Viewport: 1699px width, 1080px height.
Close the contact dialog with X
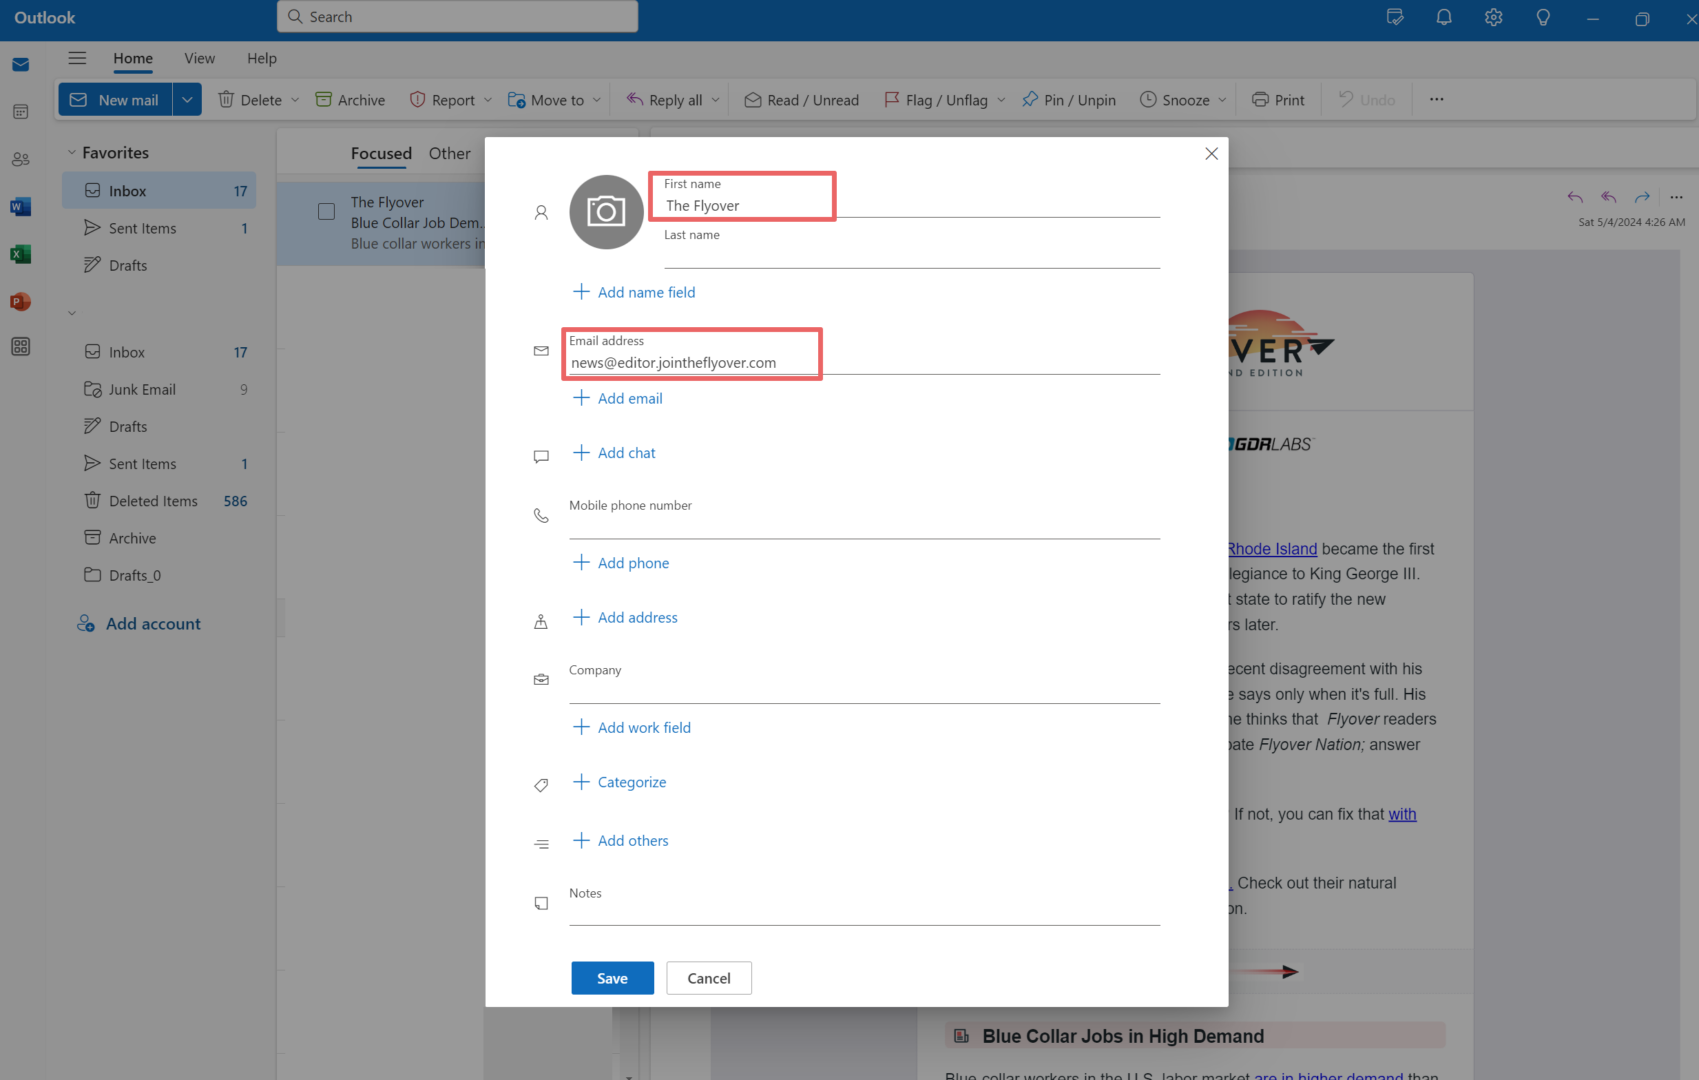tap(1211, 153)
